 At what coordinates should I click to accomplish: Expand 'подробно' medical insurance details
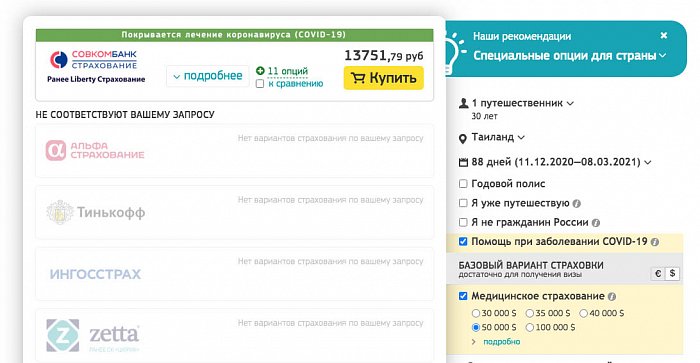tap(501, 342)
